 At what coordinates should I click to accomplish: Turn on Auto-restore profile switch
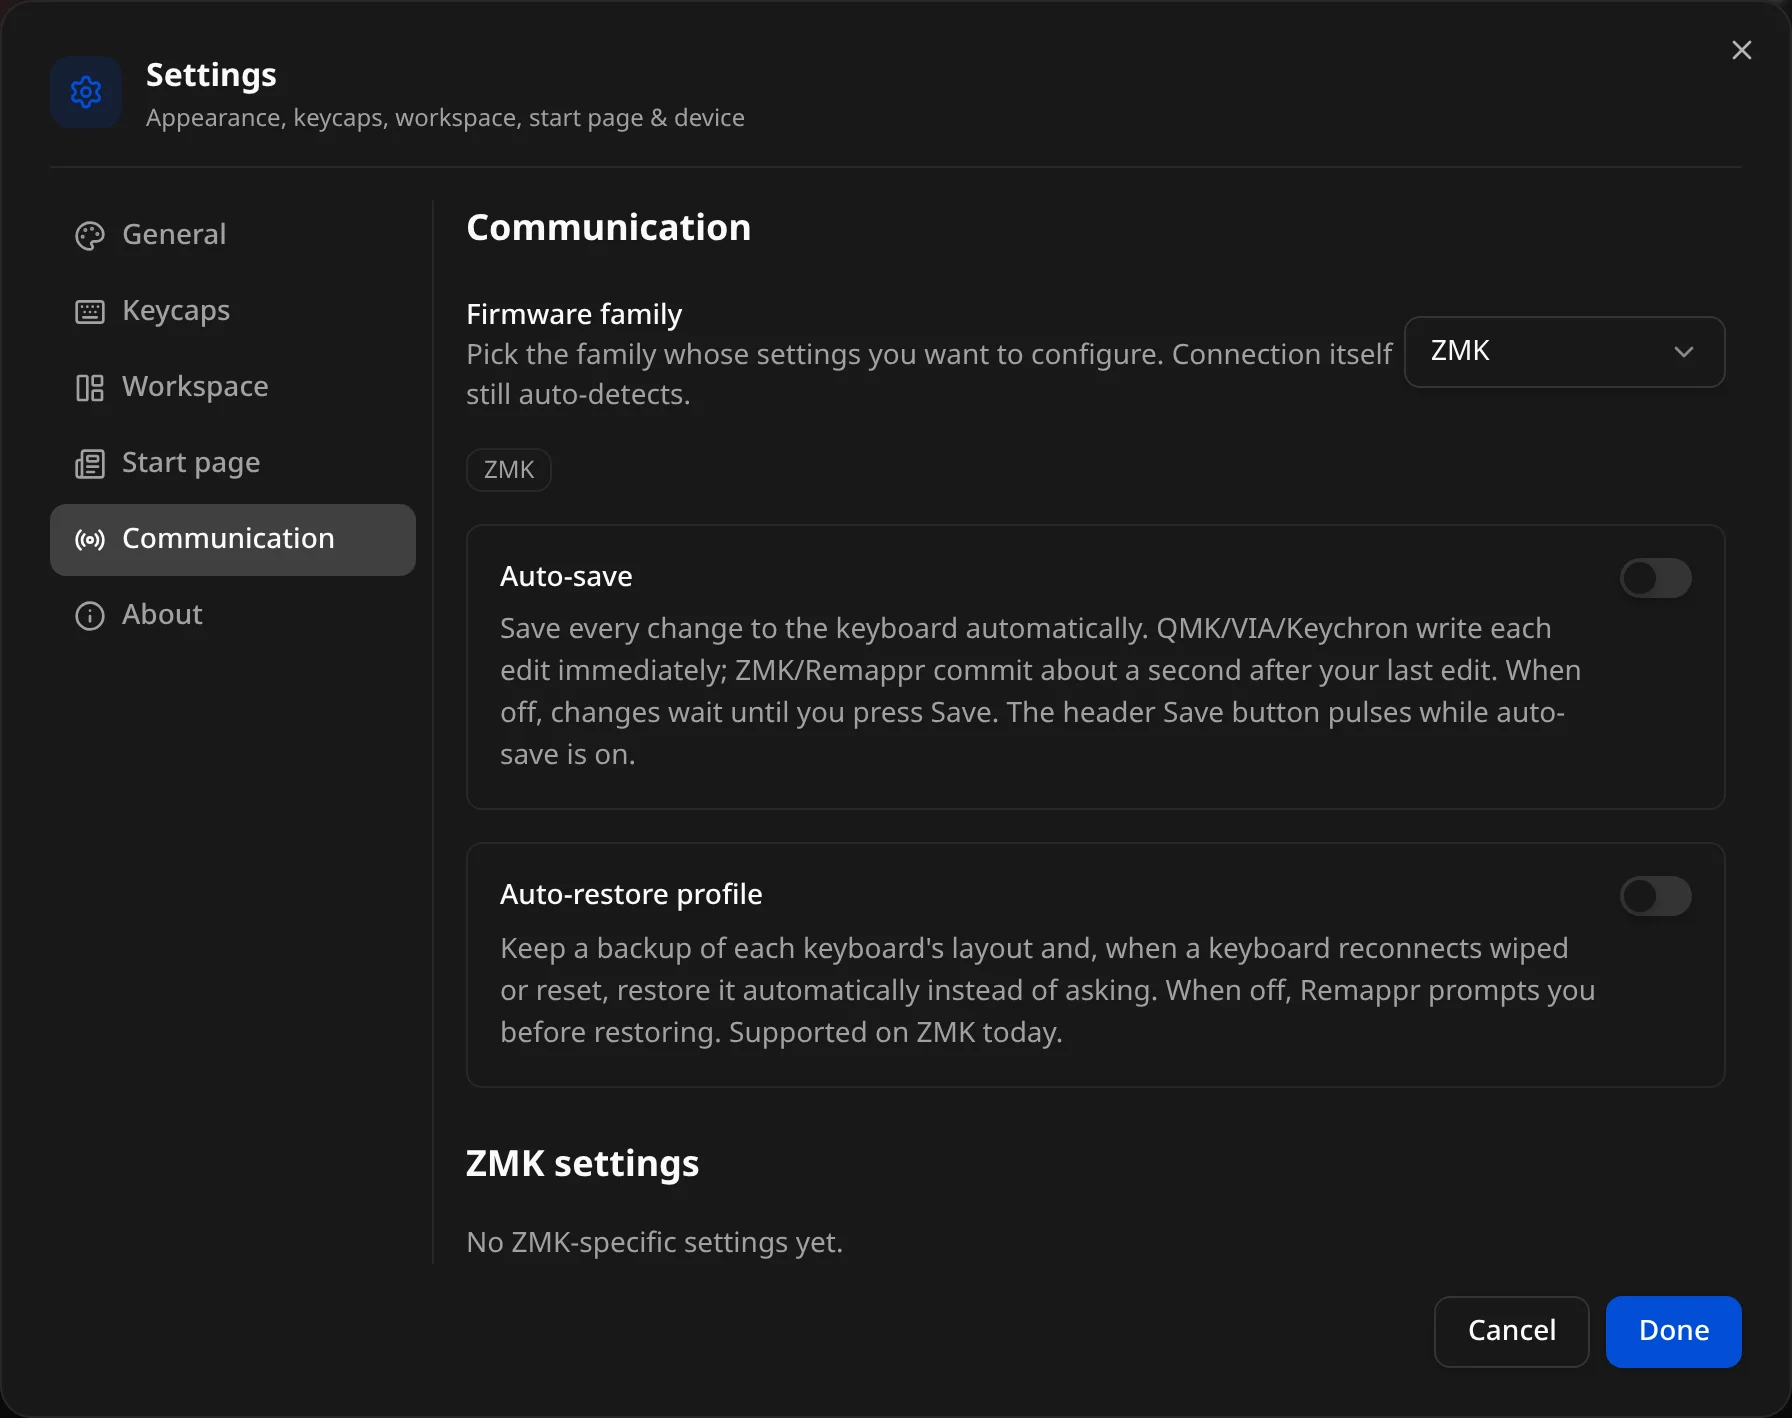tap(1655, 896)
